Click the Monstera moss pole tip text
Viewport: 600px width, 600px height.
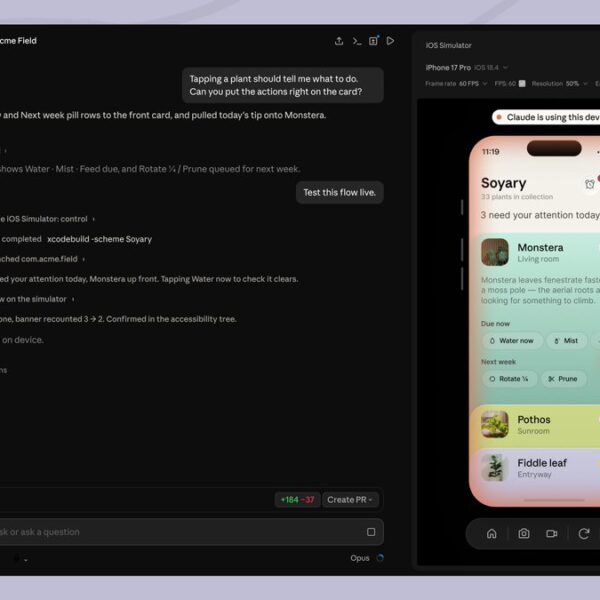tap(540, 290)
